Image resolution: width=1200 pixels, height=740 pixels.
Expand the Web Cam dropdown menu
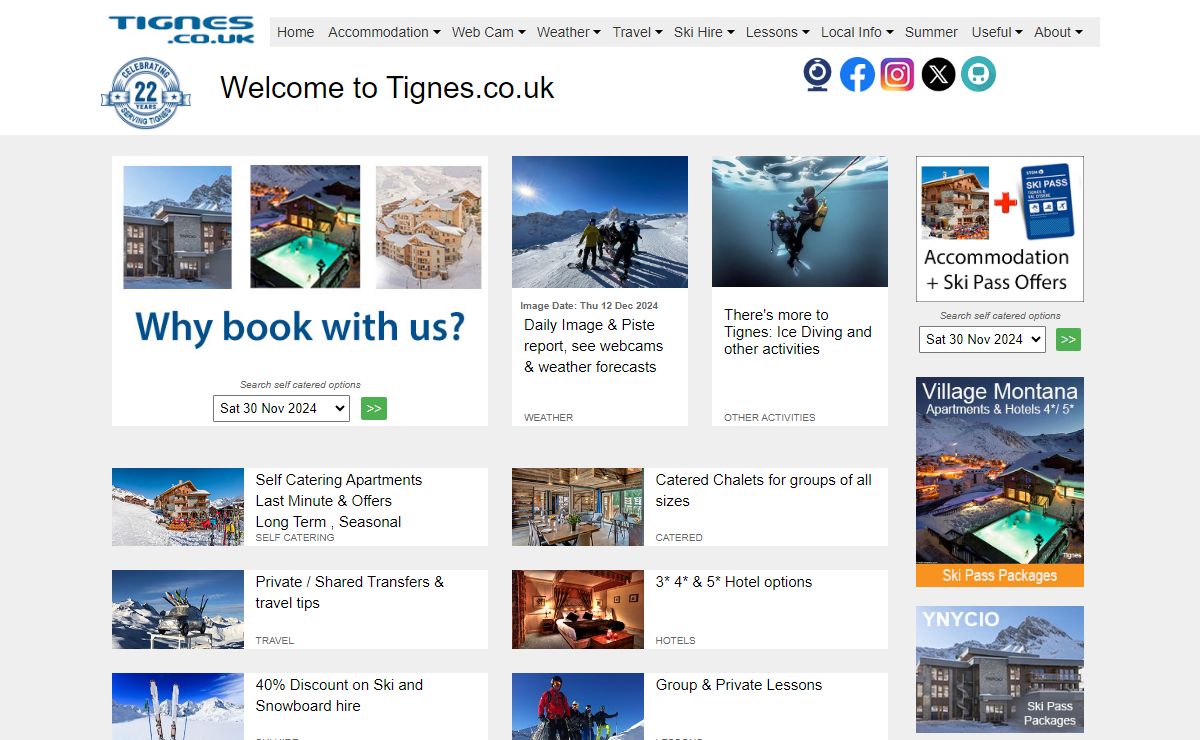[488, 32]
